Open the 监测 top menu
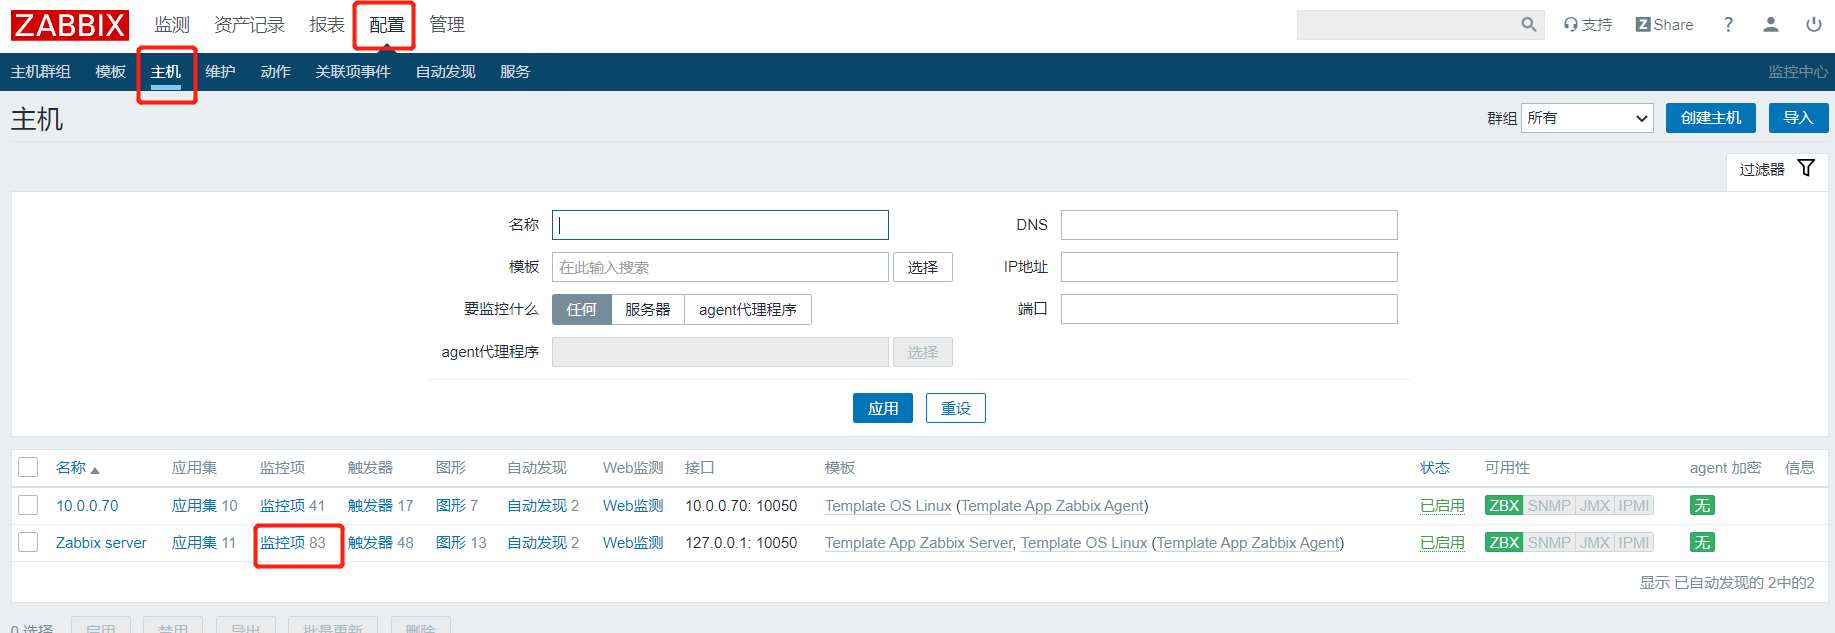The height and width of the screenshot is (633, 1835). tap(172, 25)
